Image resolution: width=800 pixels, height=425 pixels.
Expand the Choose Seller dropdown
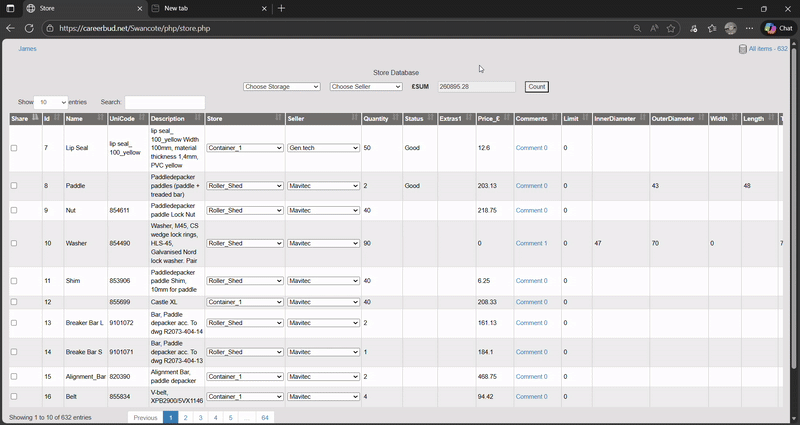(366, 87)
